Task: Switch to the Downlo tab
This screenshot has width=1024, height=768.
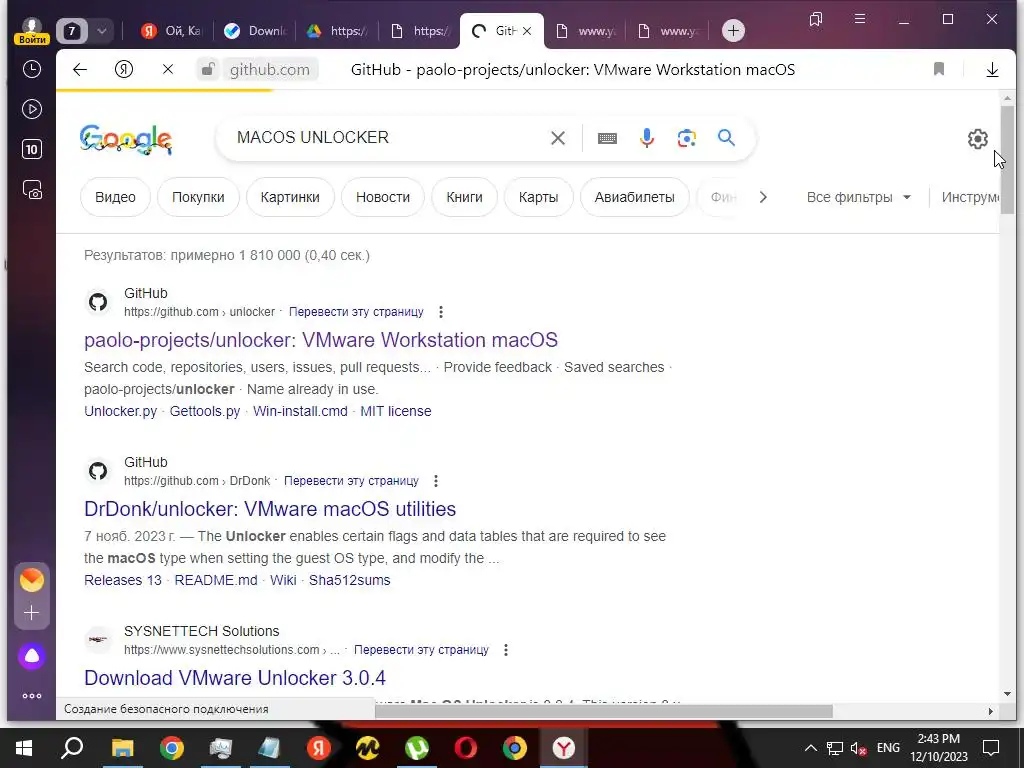Action: click(x=255, y=31)
